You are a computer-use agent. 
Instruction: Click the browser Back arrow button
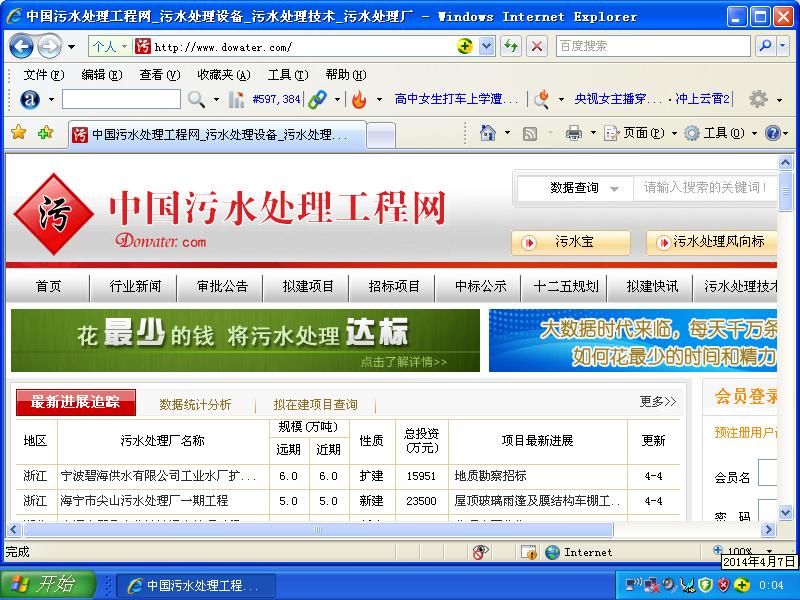click(21, 47)
